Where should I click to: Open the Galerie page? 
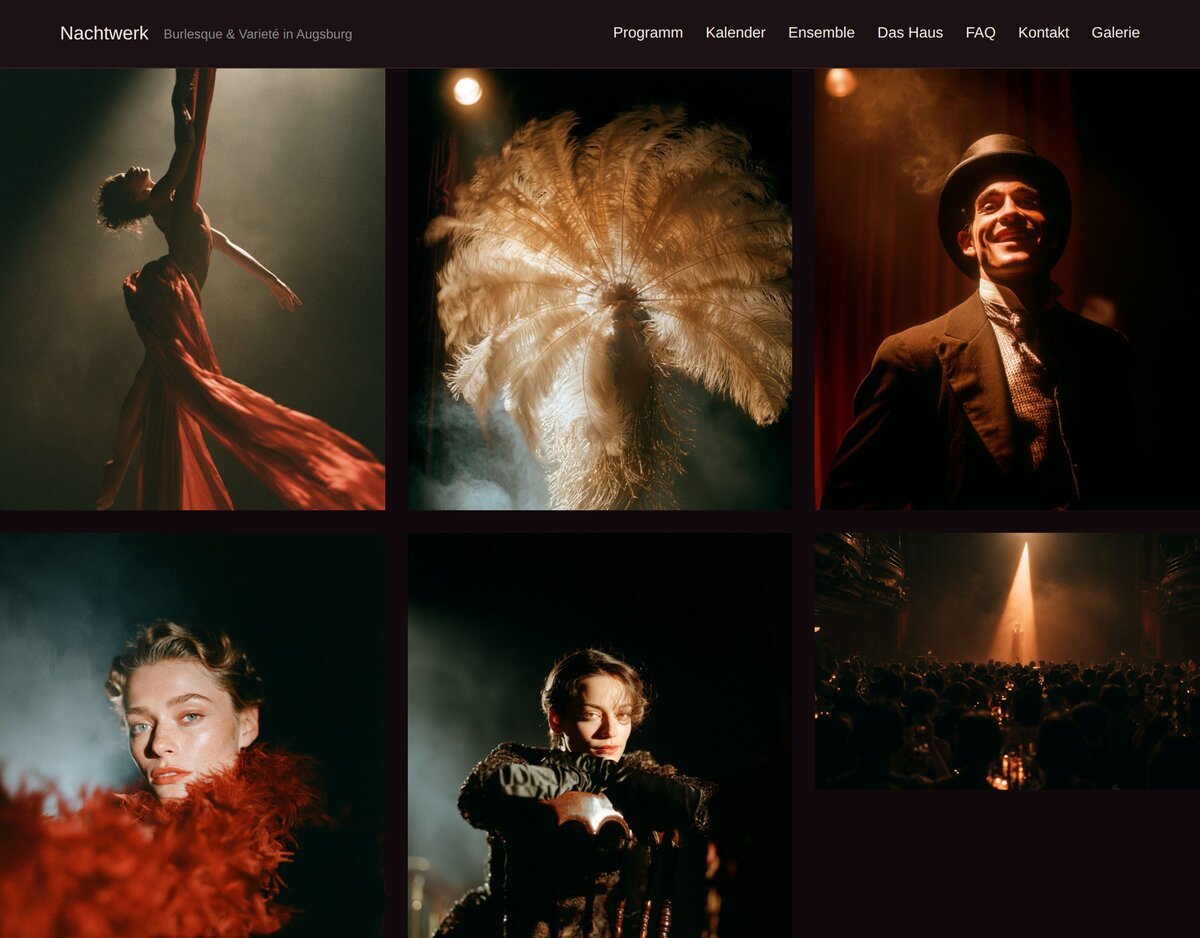pyautogui.click(x=1115, y=33)
